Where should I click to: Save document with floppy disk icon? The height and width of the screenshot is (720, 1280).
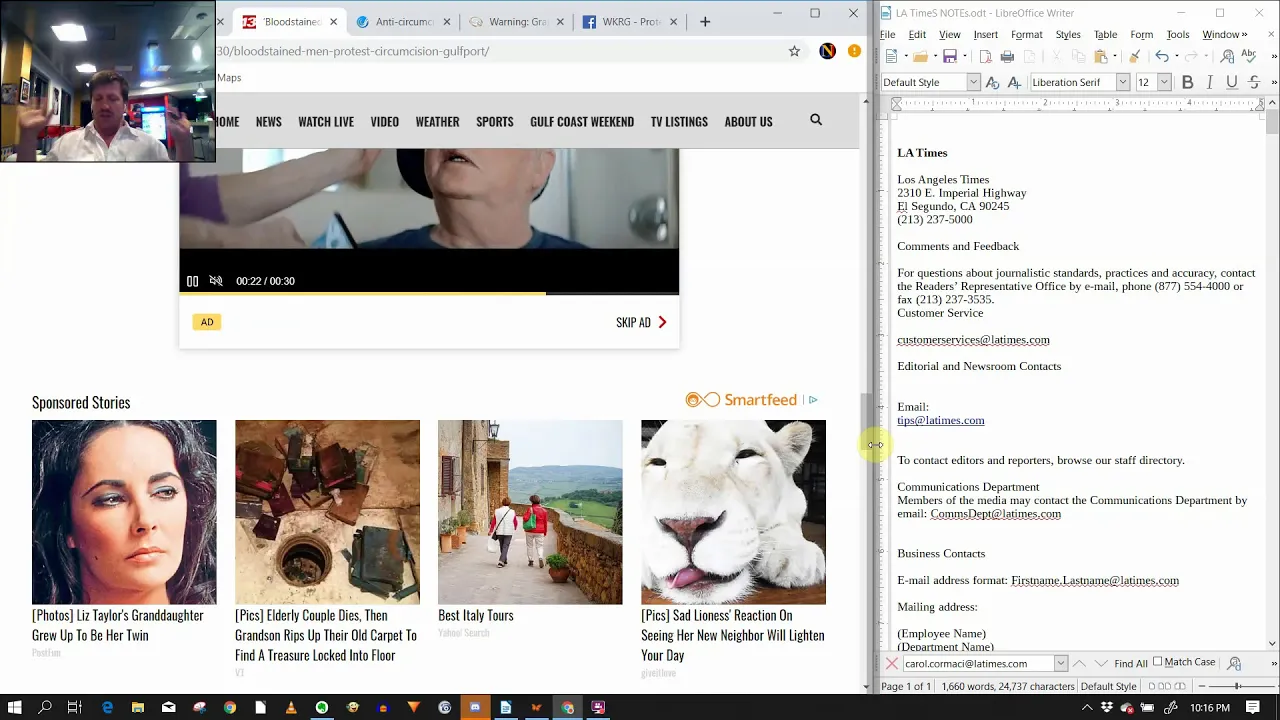[x=950, y=57]
